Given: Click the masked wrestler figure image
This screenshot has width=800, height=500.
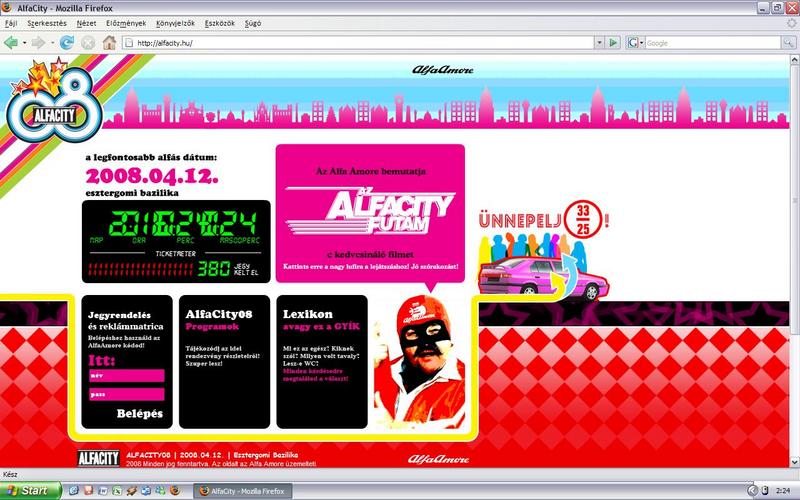Looking at the screenshot, I should pos(419,362).
